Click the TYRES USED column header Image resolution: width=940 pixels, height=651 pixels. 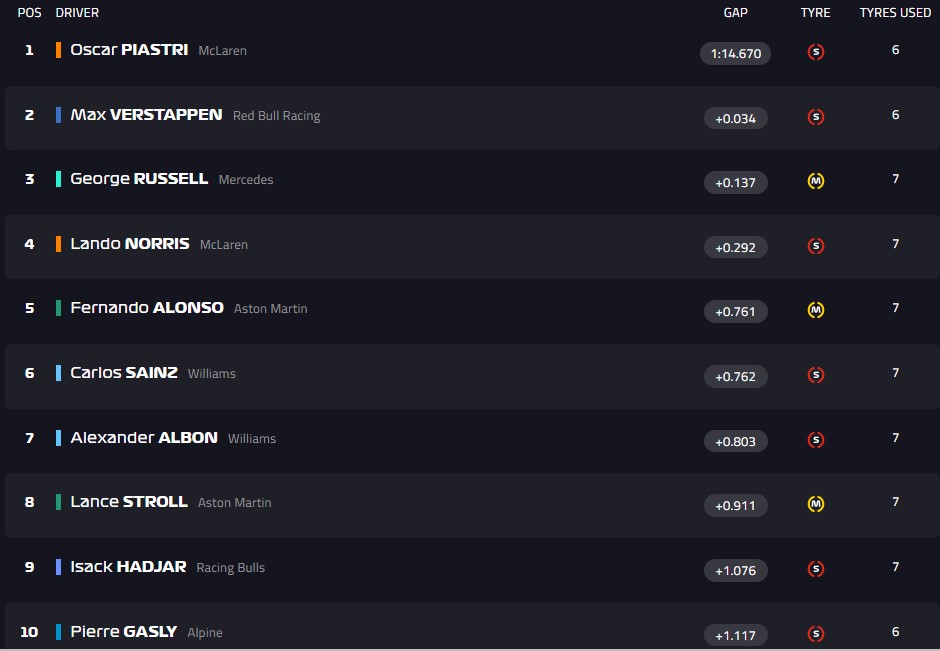pos(895,13)
